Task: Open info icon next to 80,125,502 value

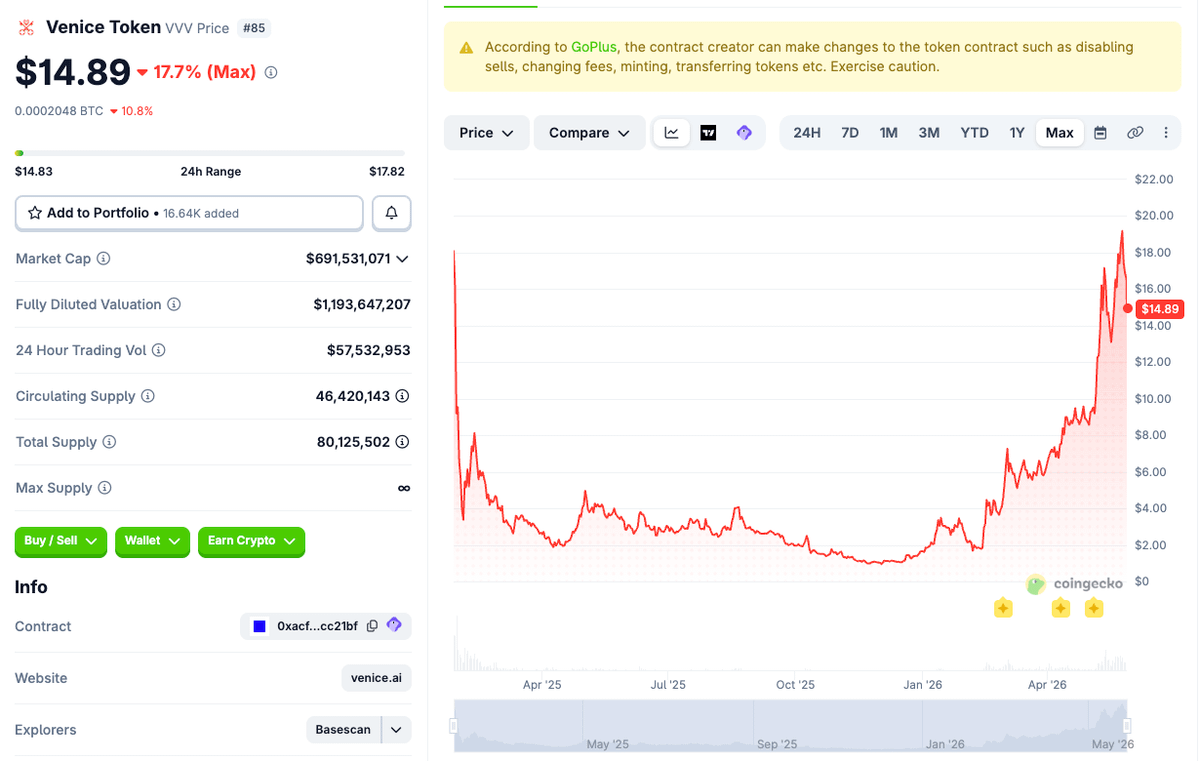Action: tap(403, 442)
